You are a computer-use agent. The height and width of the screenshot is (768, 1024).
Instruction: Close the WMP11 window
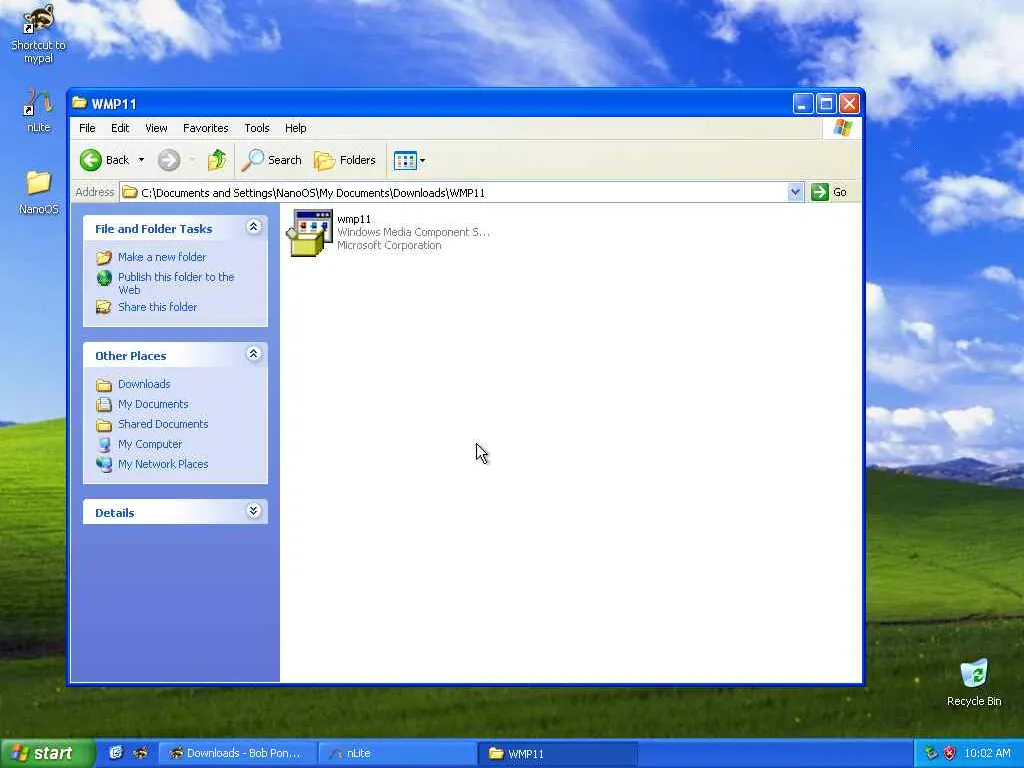pyautogui.click(x=849, y=104)
